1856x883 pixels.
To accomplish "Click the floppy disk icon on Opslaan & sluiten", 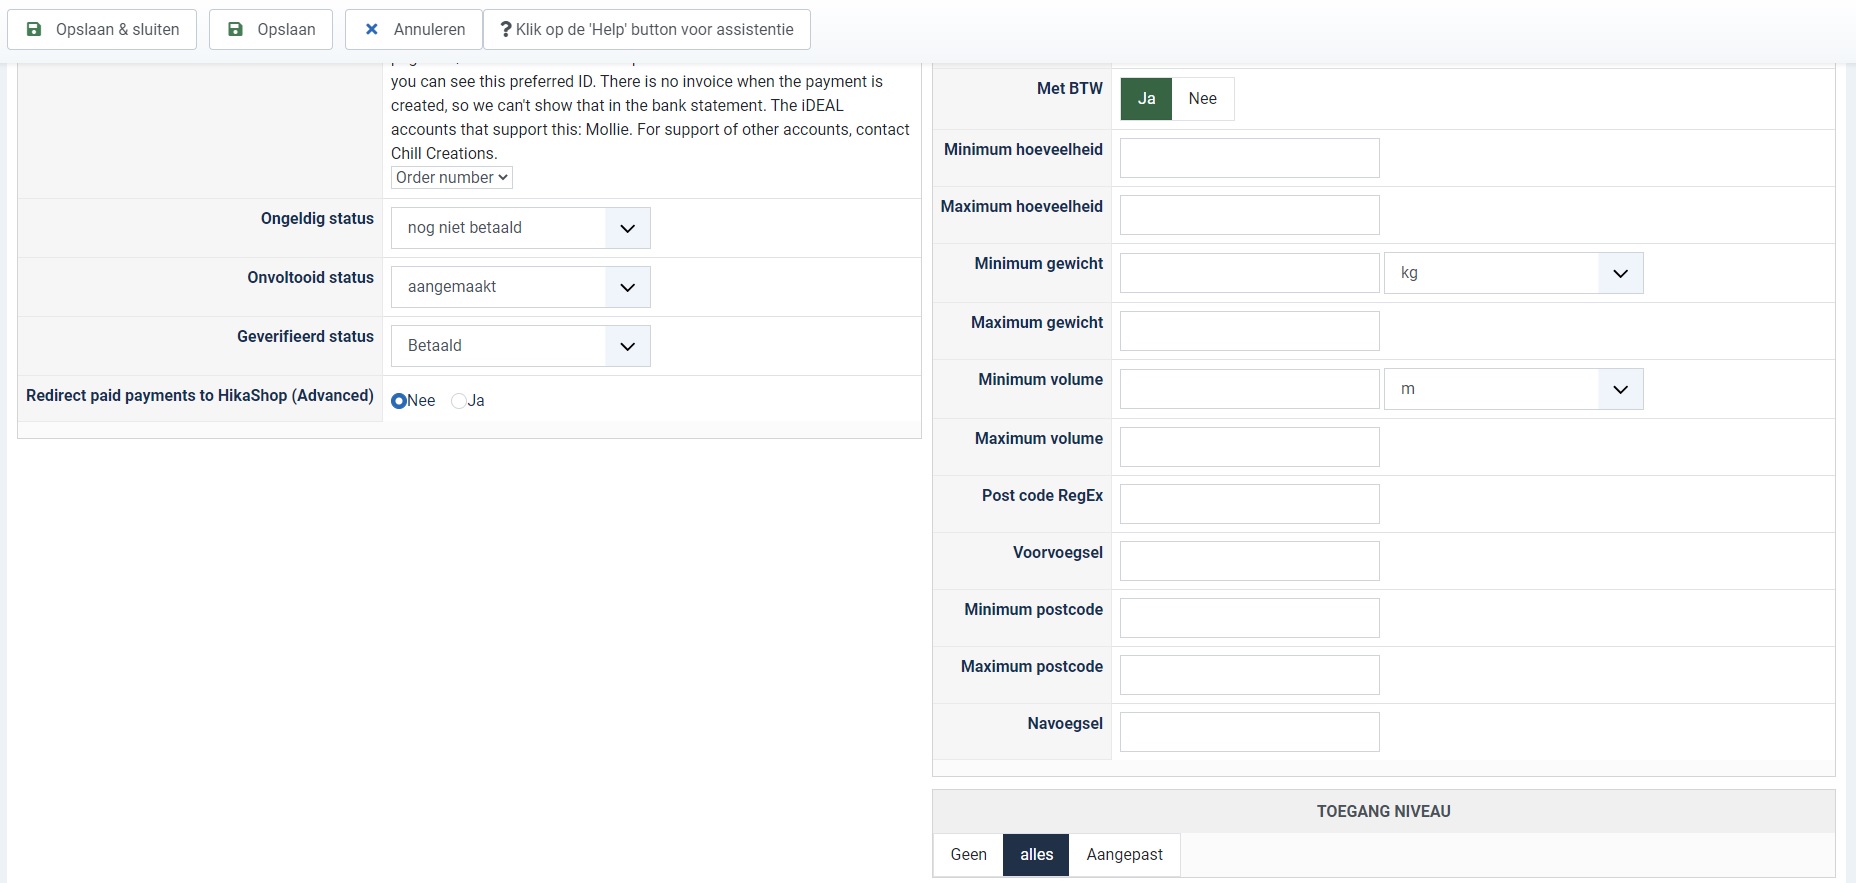I will coord(34,29).
